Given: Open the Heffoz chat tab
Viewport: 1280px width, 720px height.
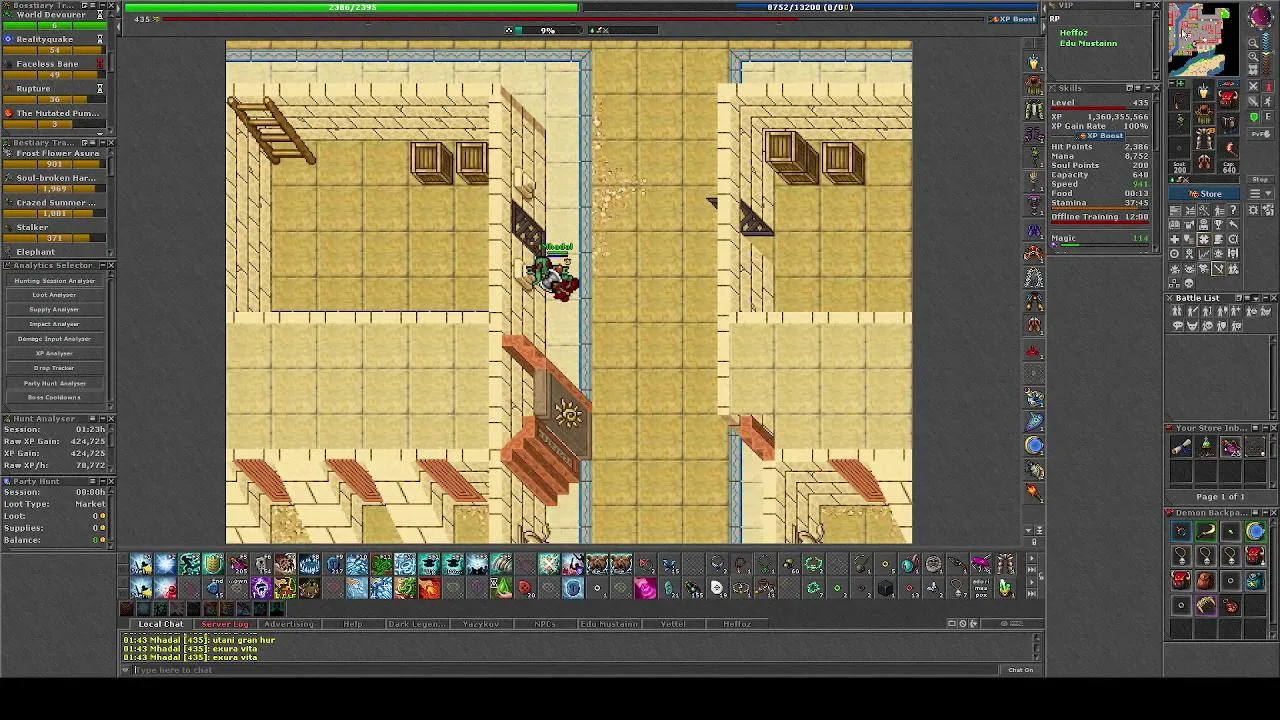Looking at the screenshot, I should click(736, 624).
